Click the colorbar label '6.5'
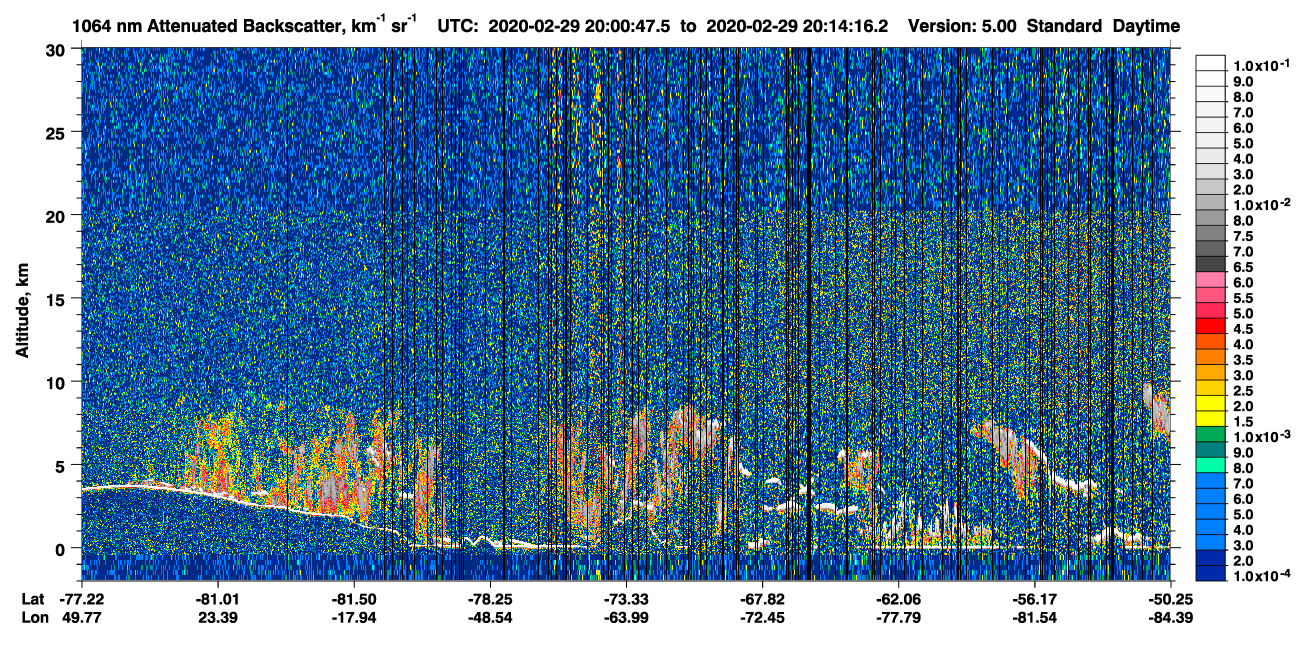 (x=1243, y=267)
